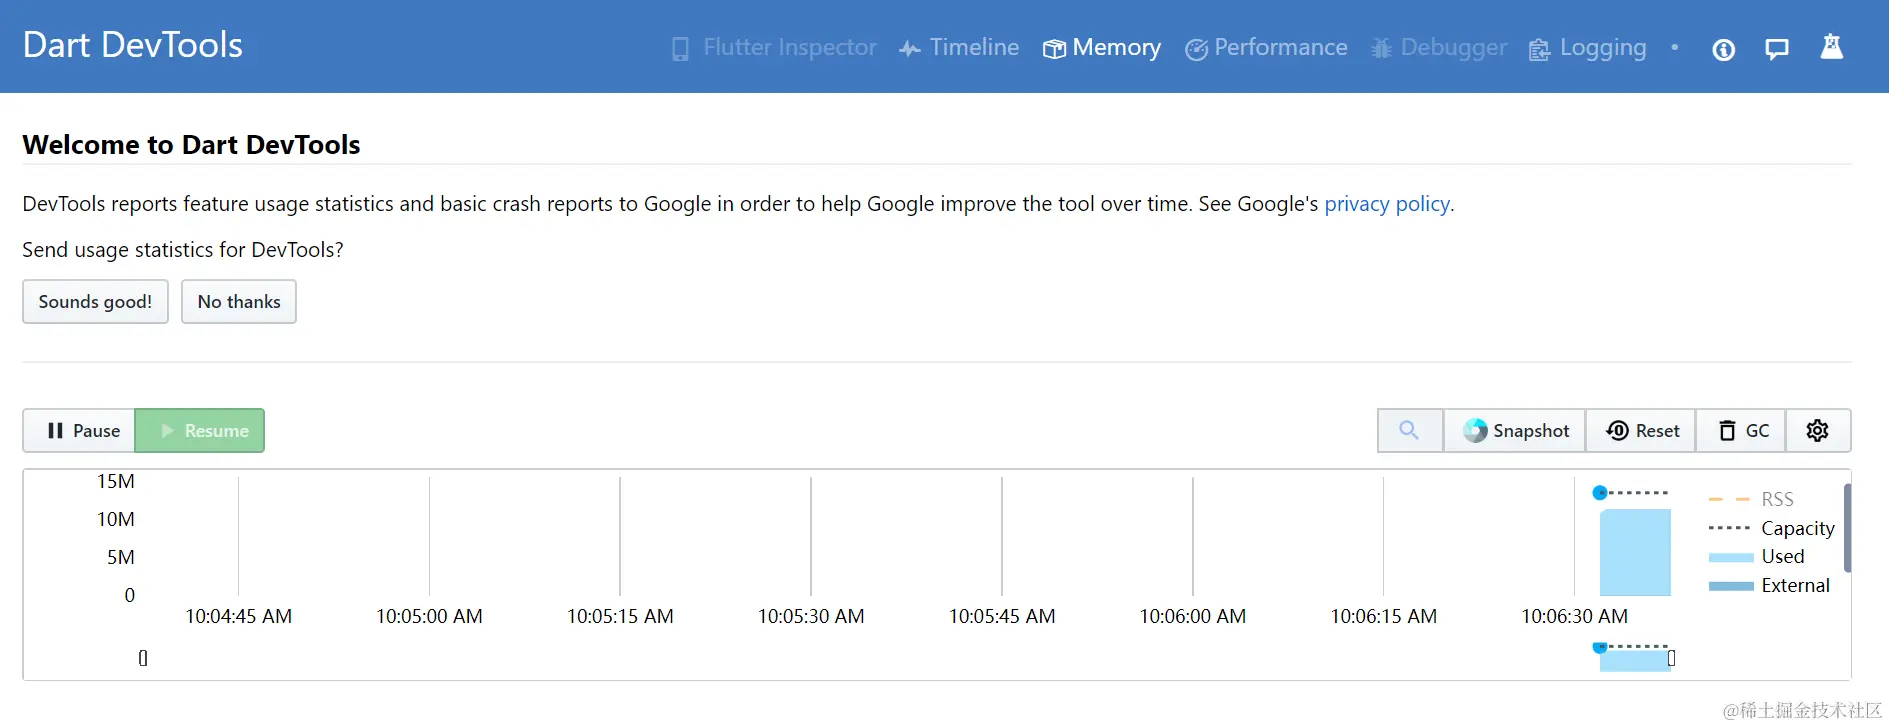Toggle External series in chart legend
The width and height of the screenshot is (1889, 727).
pyautogui.click(x=1770, y=586)
